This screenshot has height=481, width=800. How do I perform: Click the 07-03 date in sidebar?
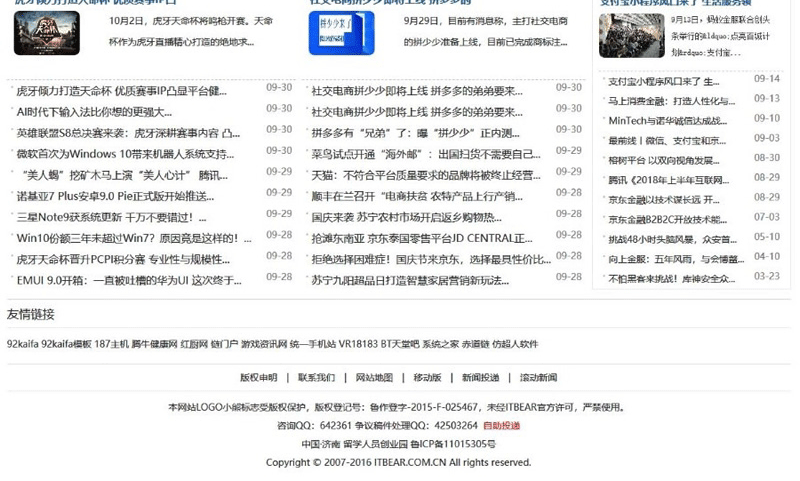tap(767, 217)
